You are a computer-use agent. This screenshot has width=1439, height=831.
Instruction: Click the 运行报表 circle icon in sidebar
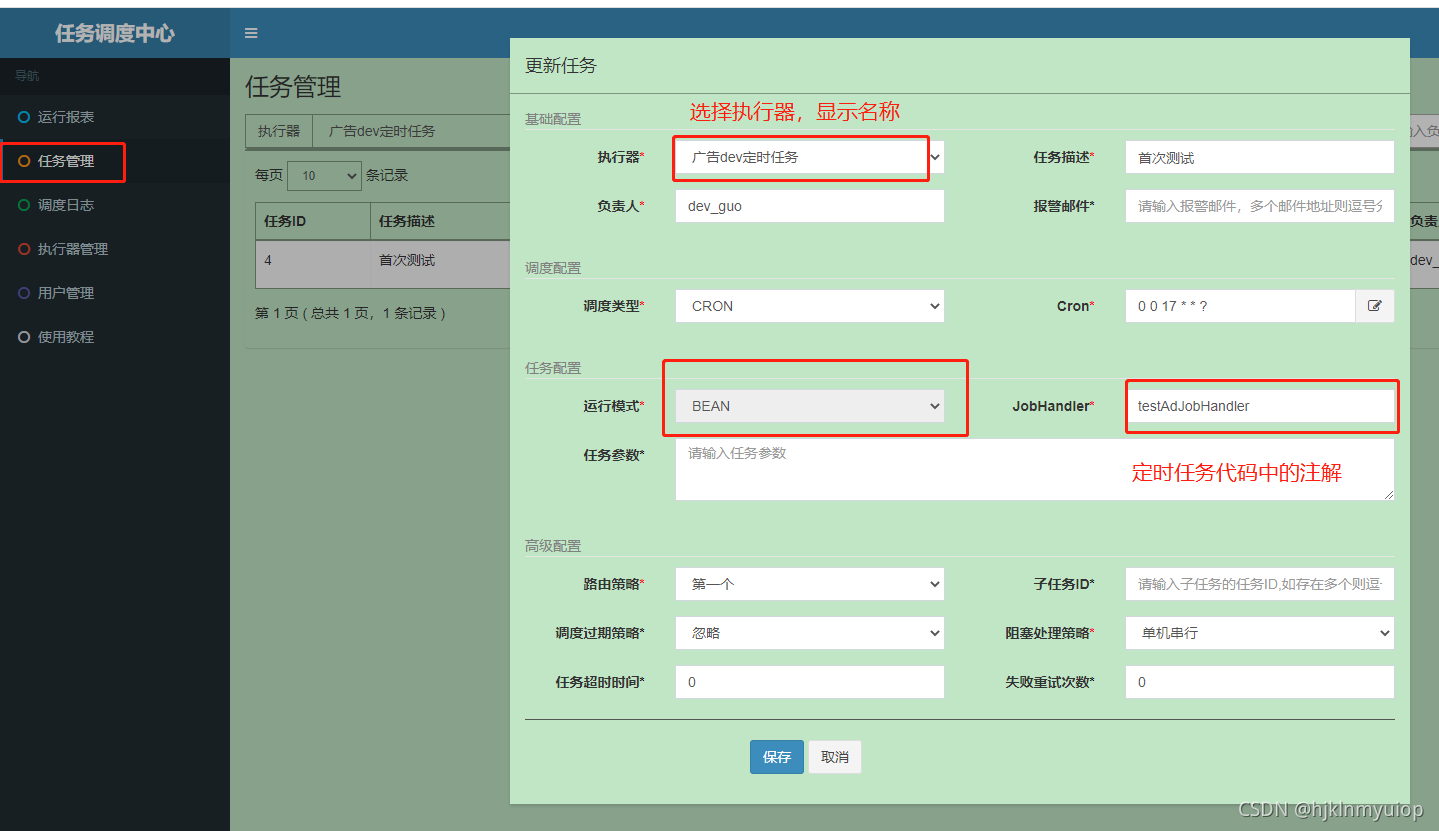point(24,117)
